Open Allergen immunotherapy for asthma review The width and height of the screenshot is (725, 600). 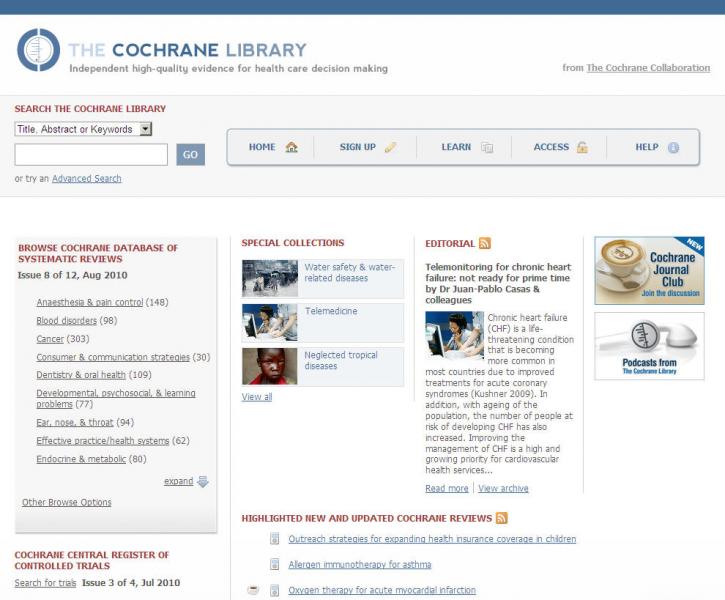(x=360, y=564)
